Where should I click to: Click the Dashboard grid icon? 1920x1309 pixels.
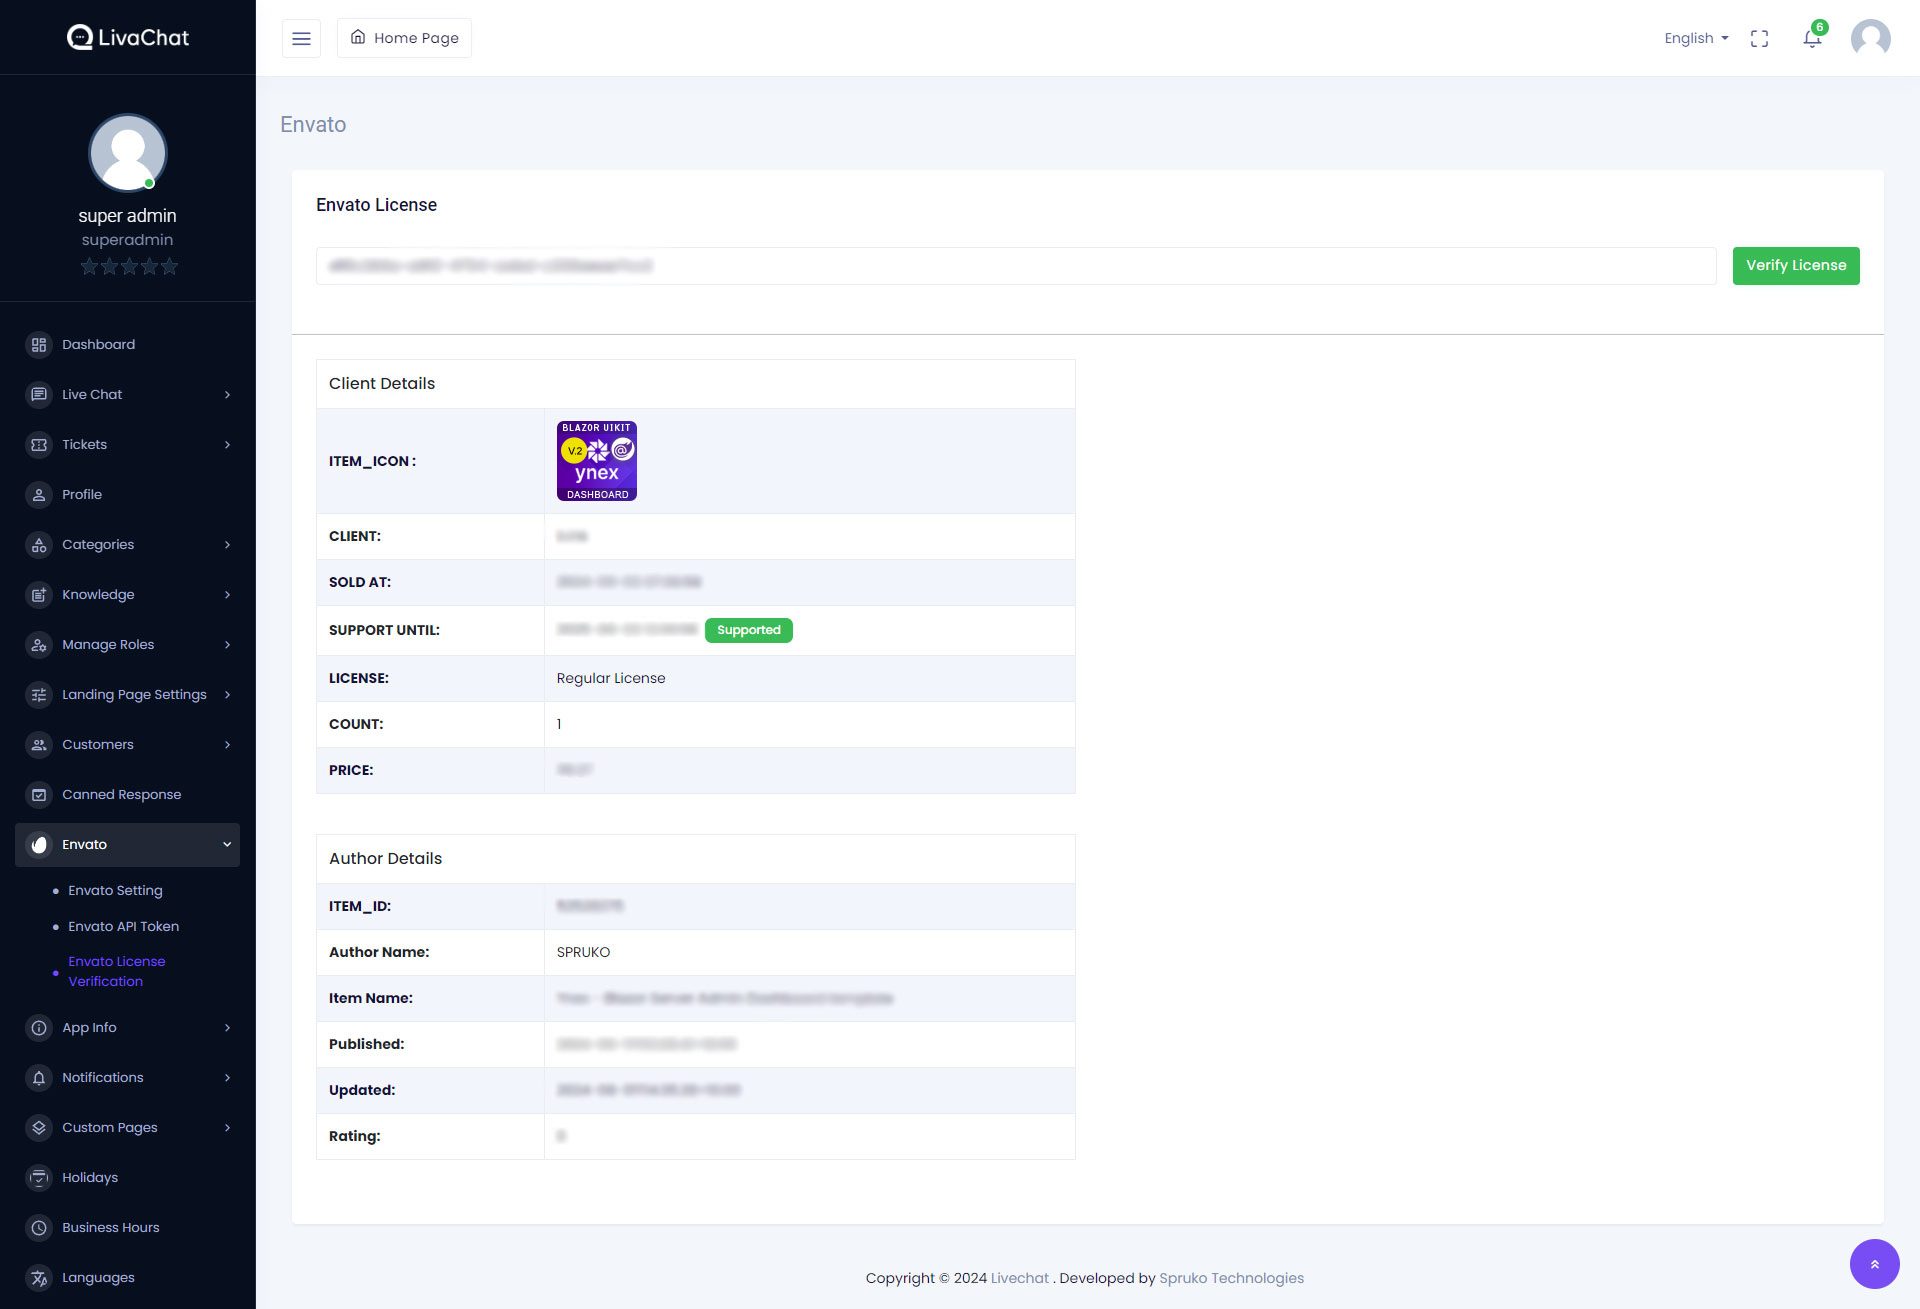pyautogui.click(x=39, y=344)
